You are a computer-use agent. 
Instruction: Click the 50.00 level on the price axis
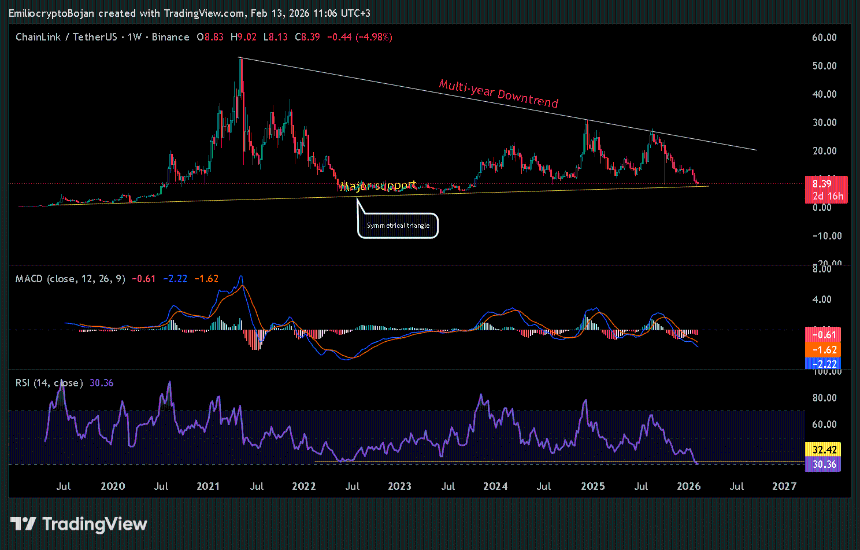pos(824,66)
